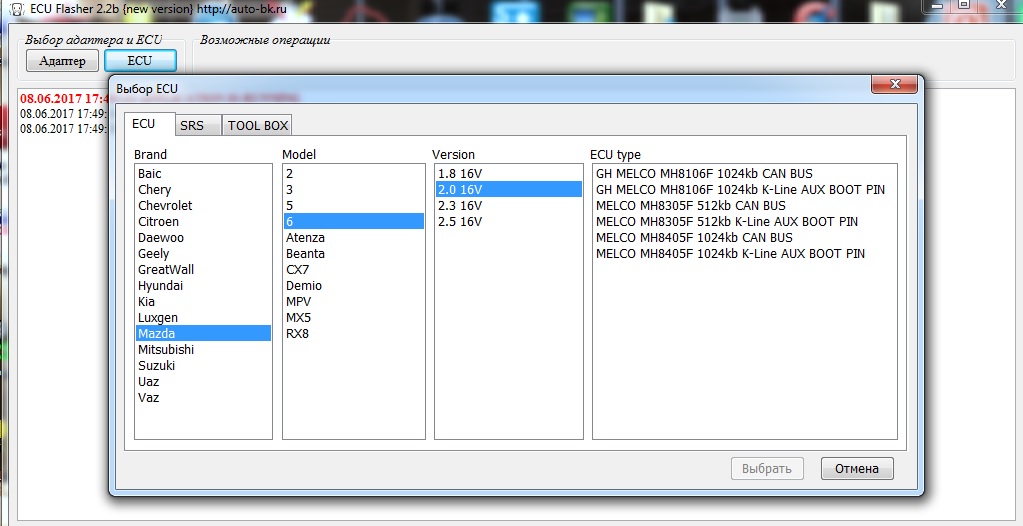
Task: Select MELCO MH8305F 512kb CAN BUS
Action: tap(744, 206)
